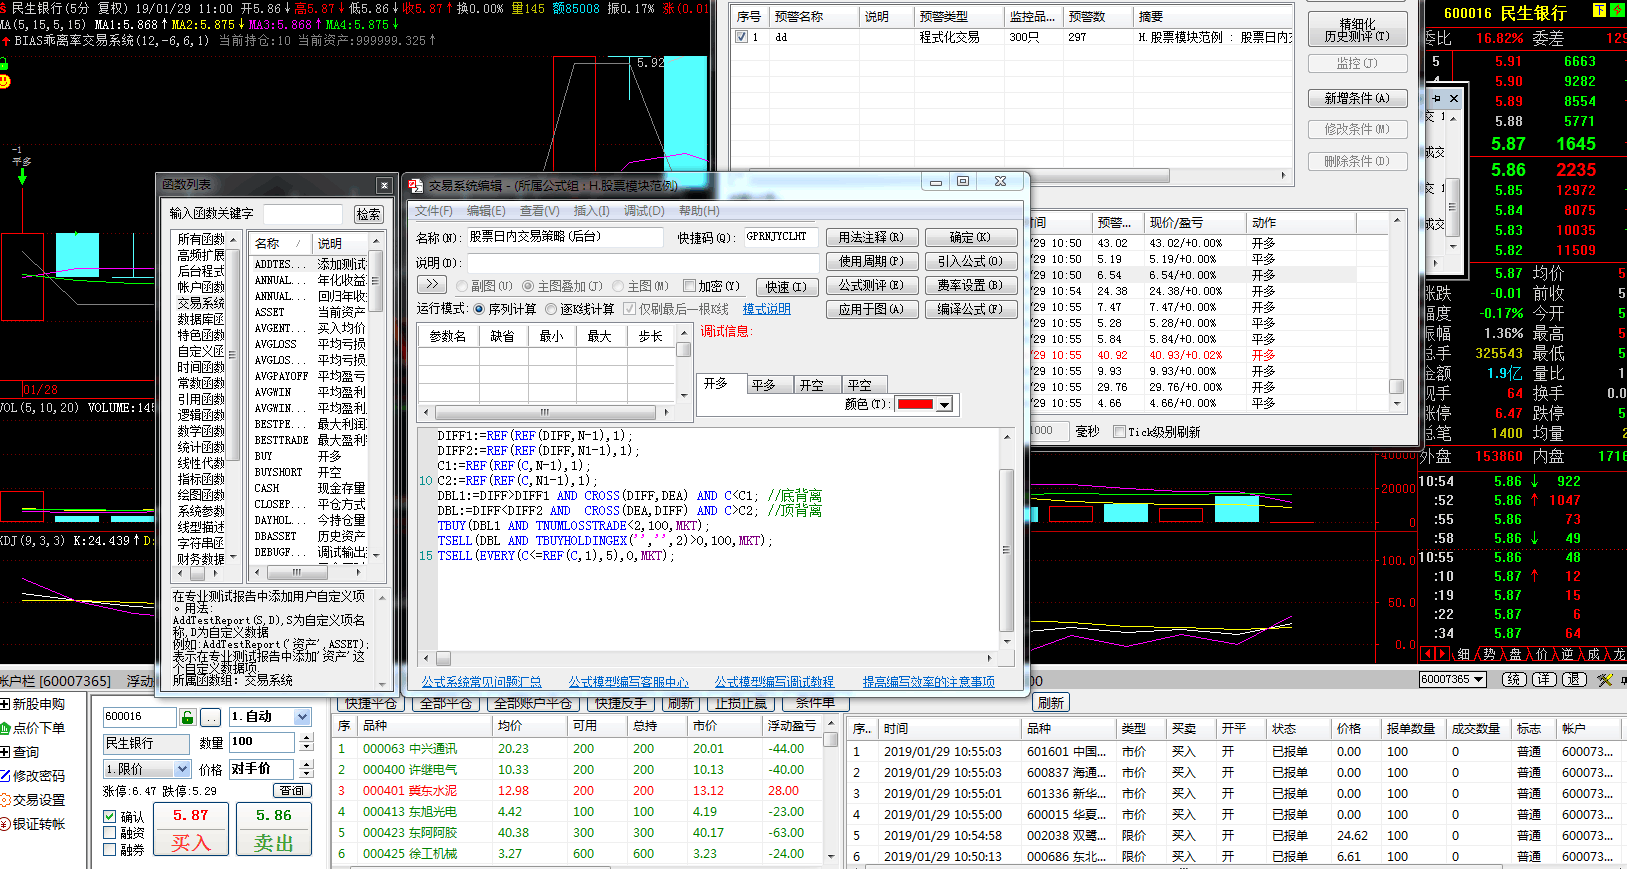
Task: Click the 银证转帐 sidebar icon
Action: tap(5, 824)
